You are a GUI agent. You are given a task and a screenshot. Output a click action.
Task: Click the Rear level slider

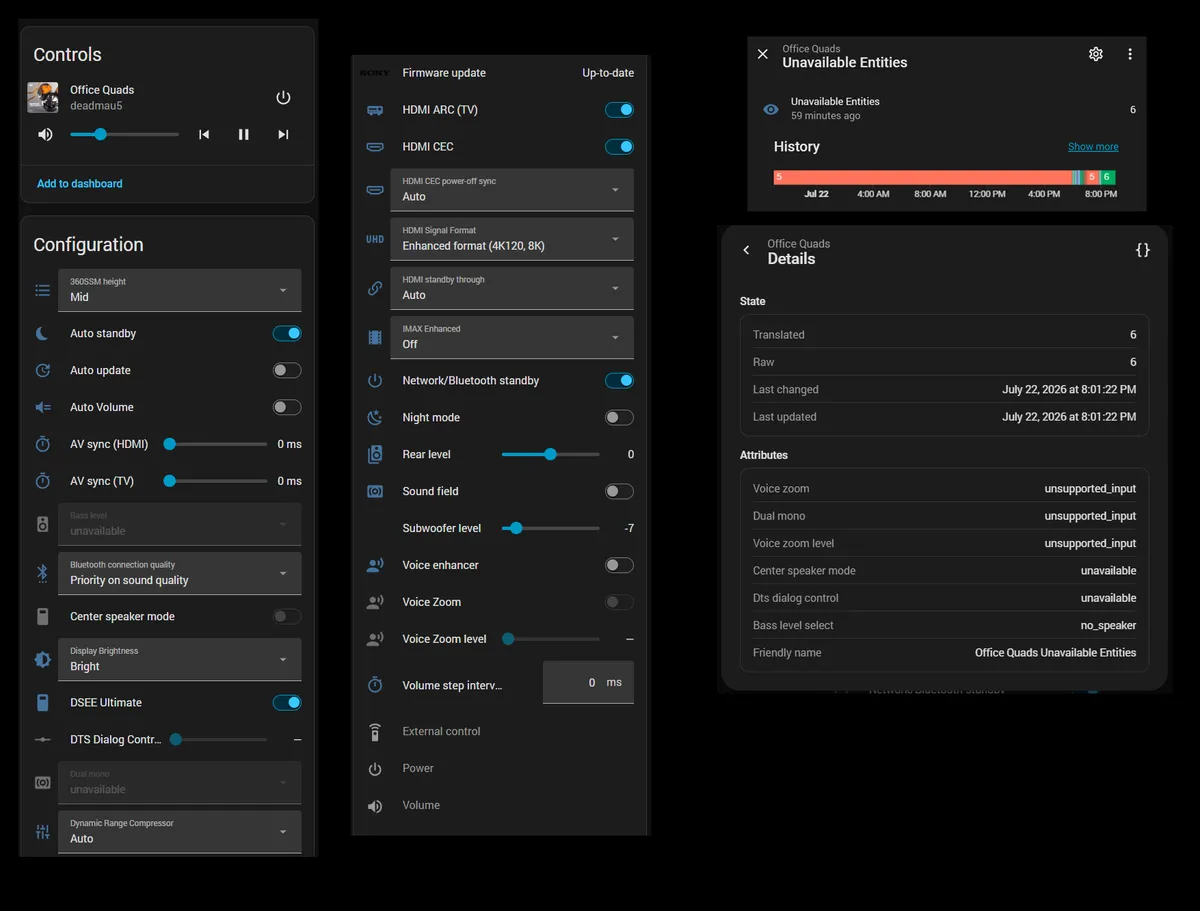click(551, 454)
